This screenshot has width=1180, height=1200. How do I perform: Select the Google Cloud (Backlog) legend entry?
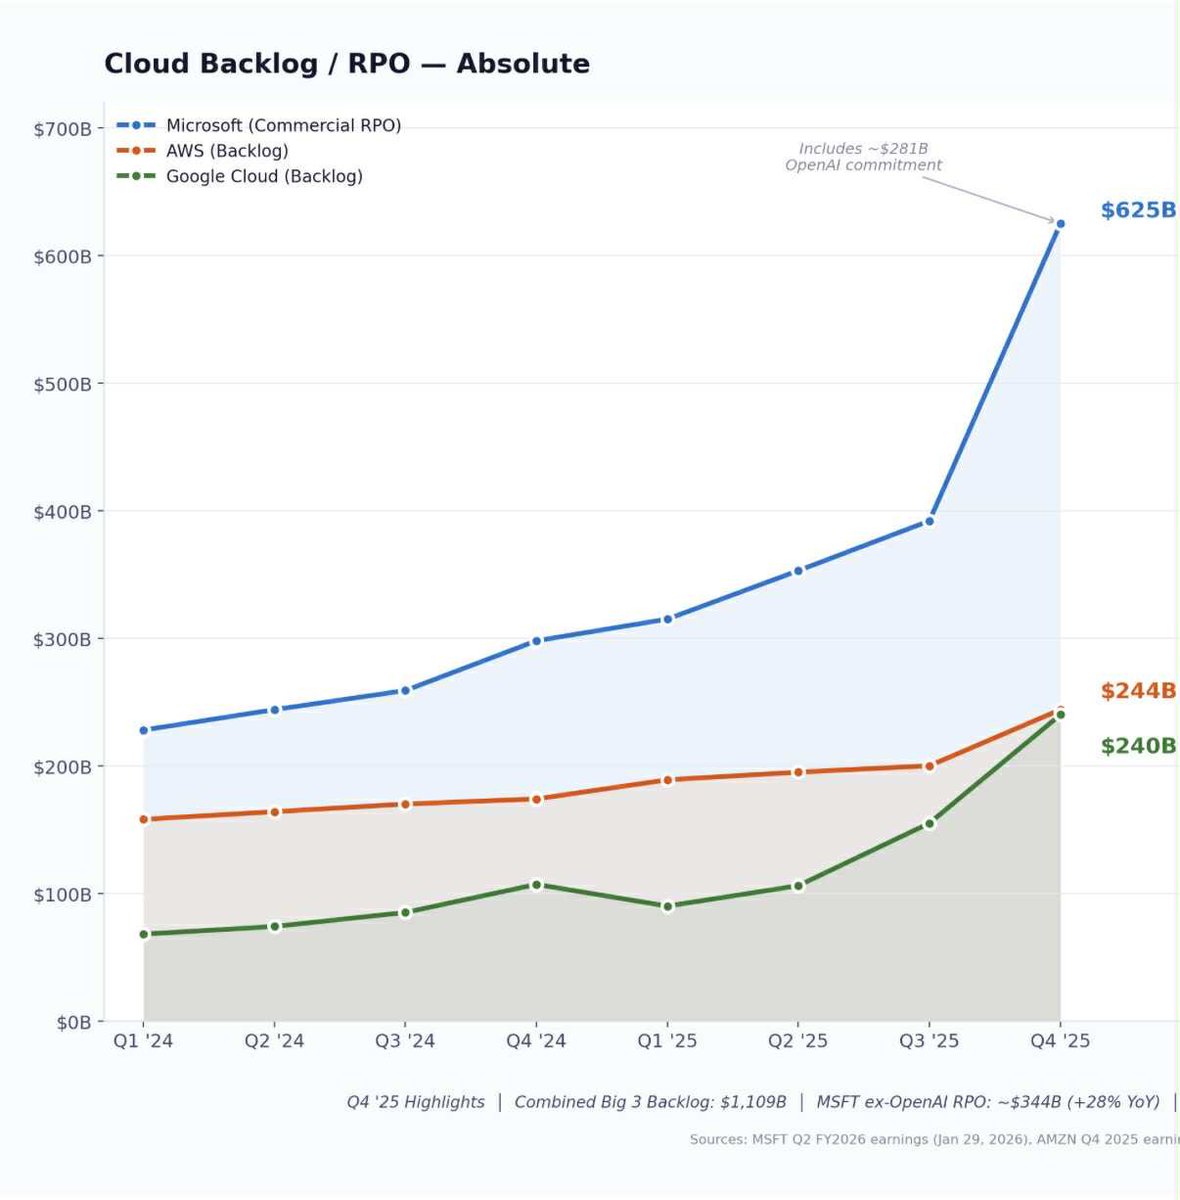[240, 176]
